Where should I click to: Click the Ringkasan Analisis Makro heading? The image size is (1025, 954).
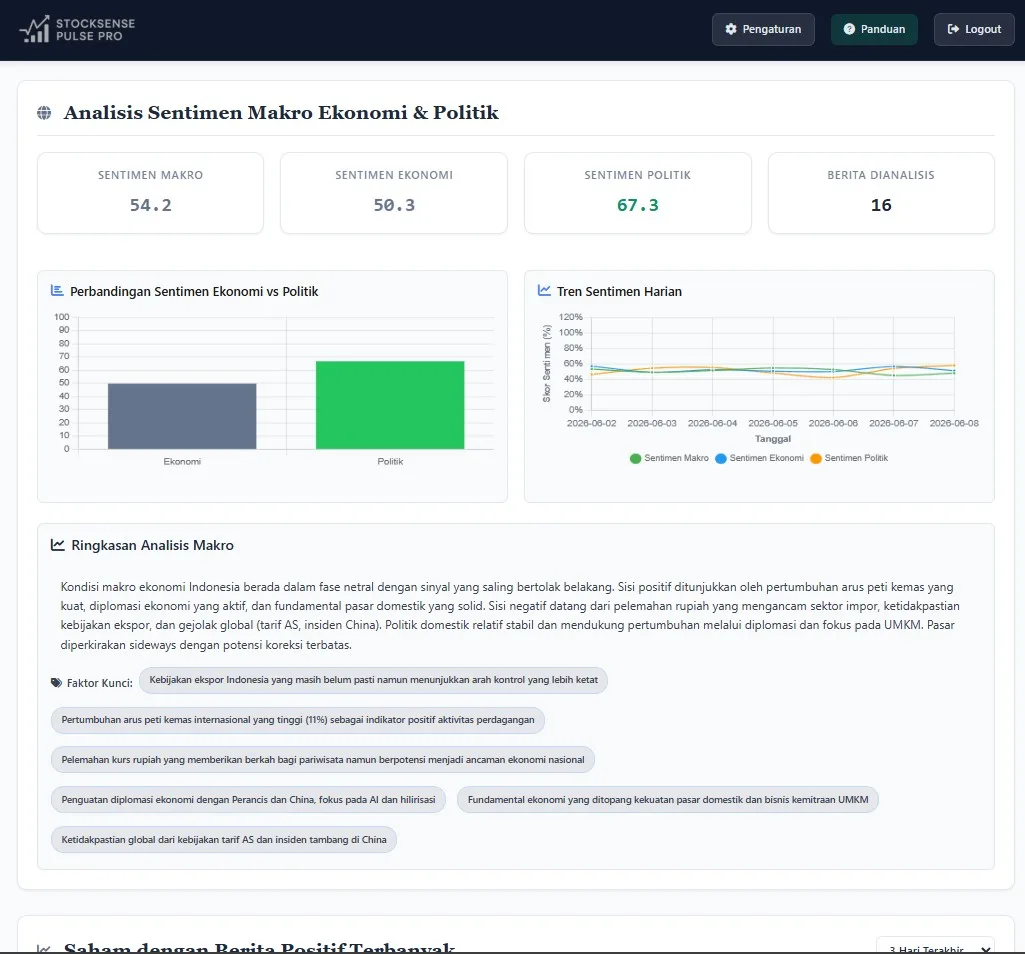pos(152,545)
